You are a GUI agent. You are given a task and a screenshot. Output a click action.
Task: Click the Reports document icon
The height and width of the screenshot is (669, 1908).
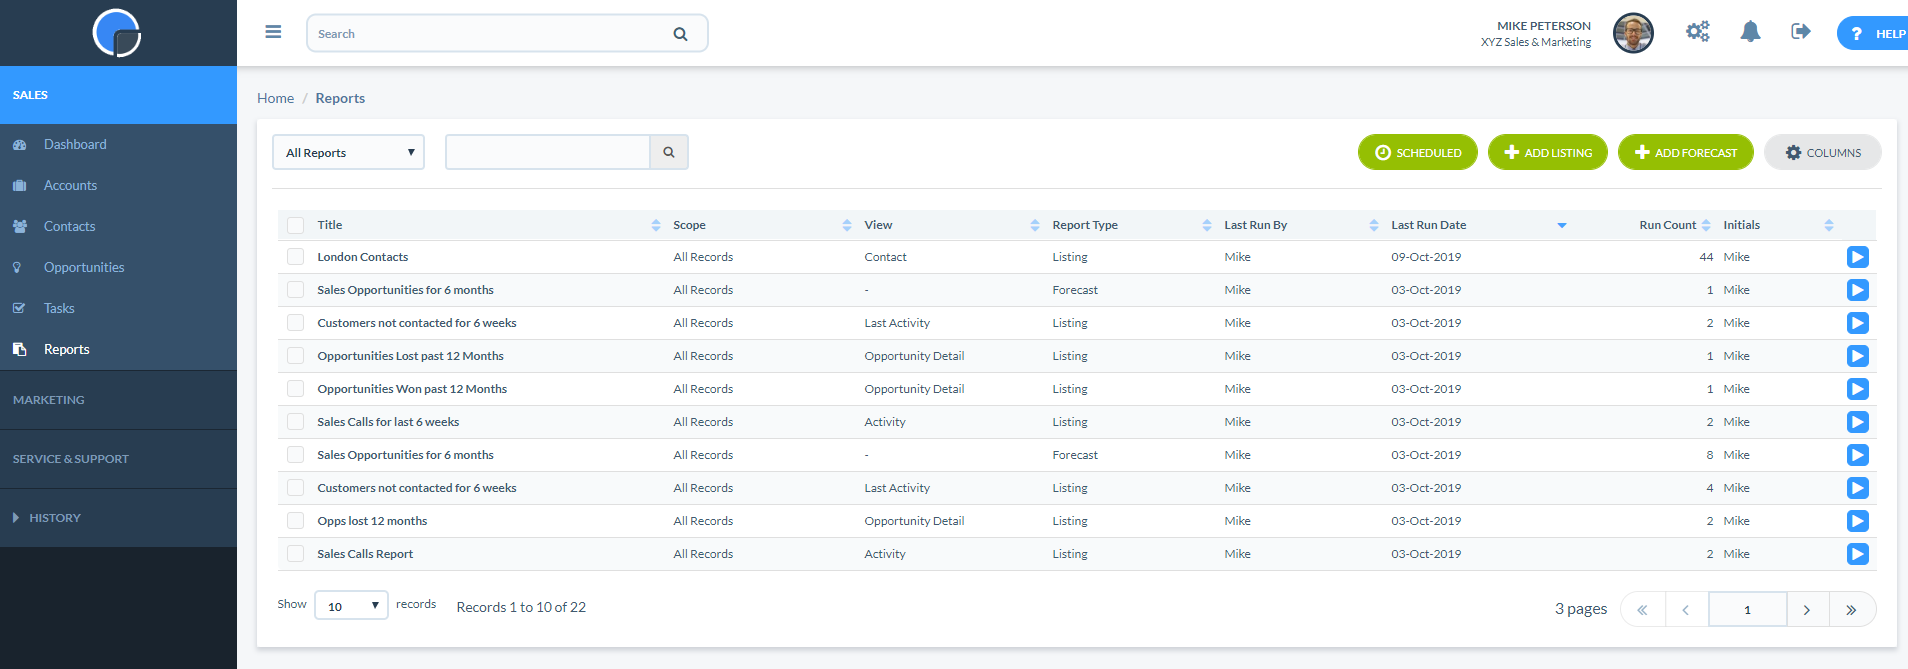(19, 350)
